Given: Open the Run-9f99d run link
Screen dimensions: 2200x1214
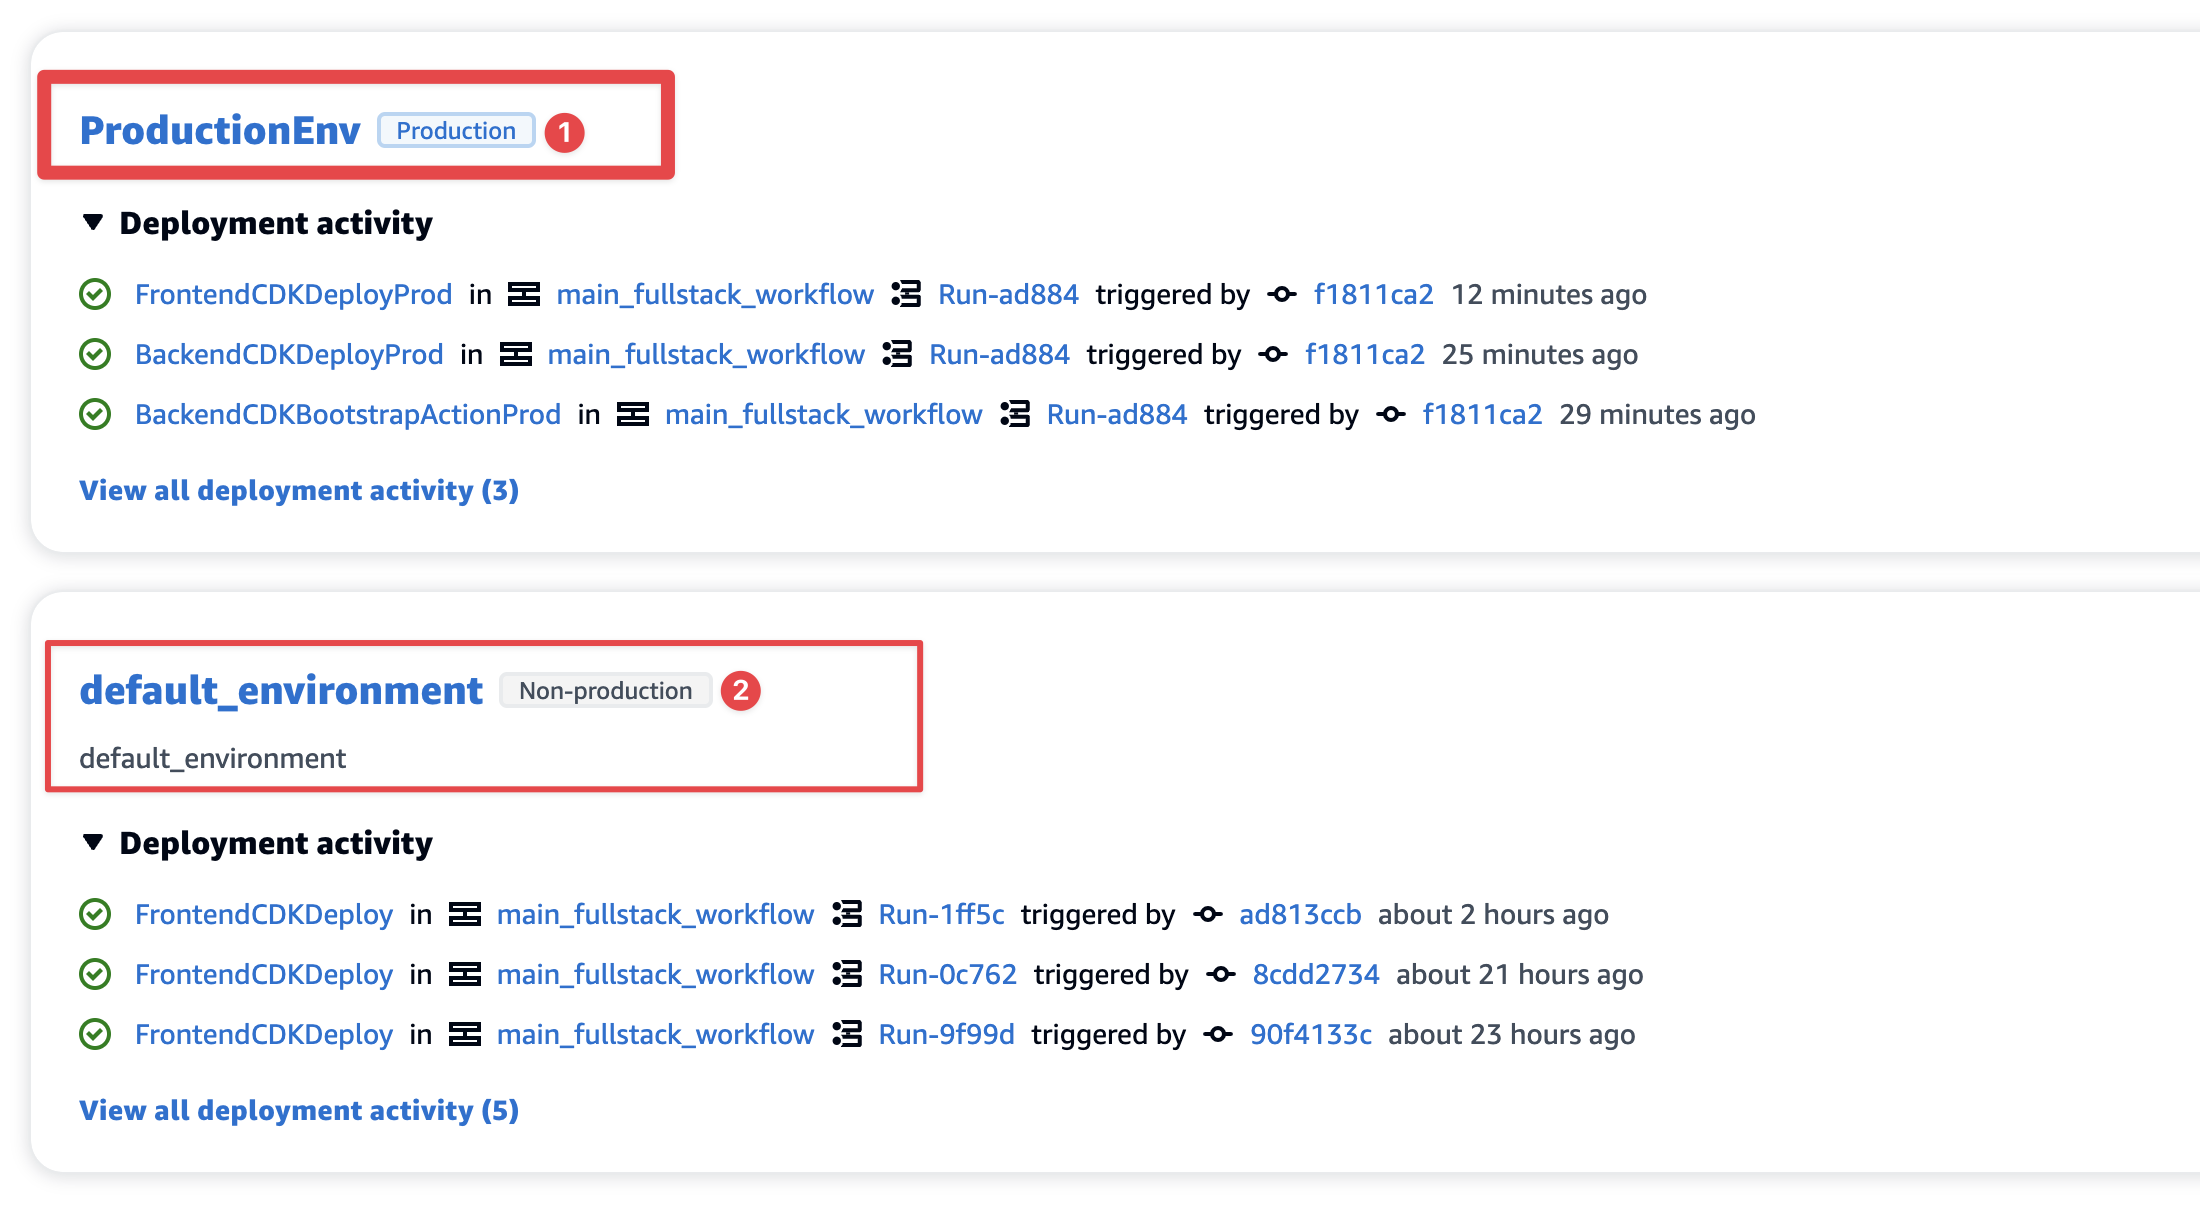Looking at the screenshot, I should point(946,1035).
